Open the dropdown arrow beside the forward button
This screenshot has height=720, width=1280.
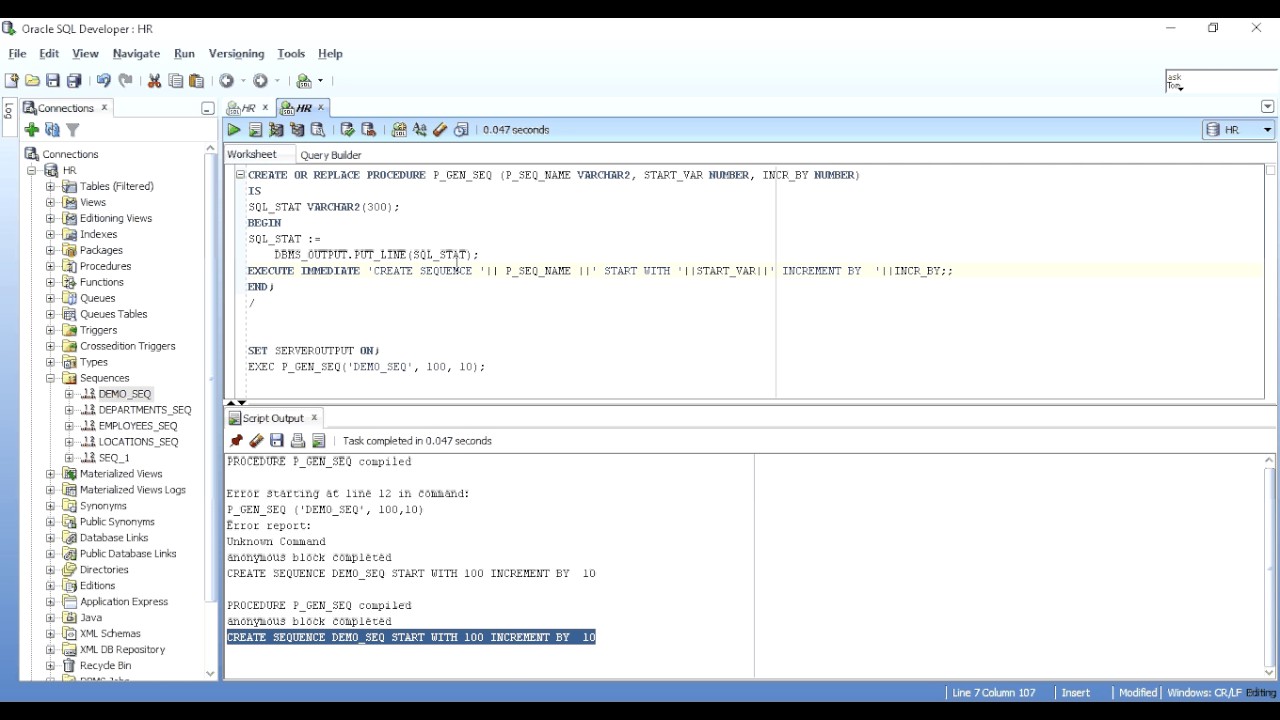278,81
